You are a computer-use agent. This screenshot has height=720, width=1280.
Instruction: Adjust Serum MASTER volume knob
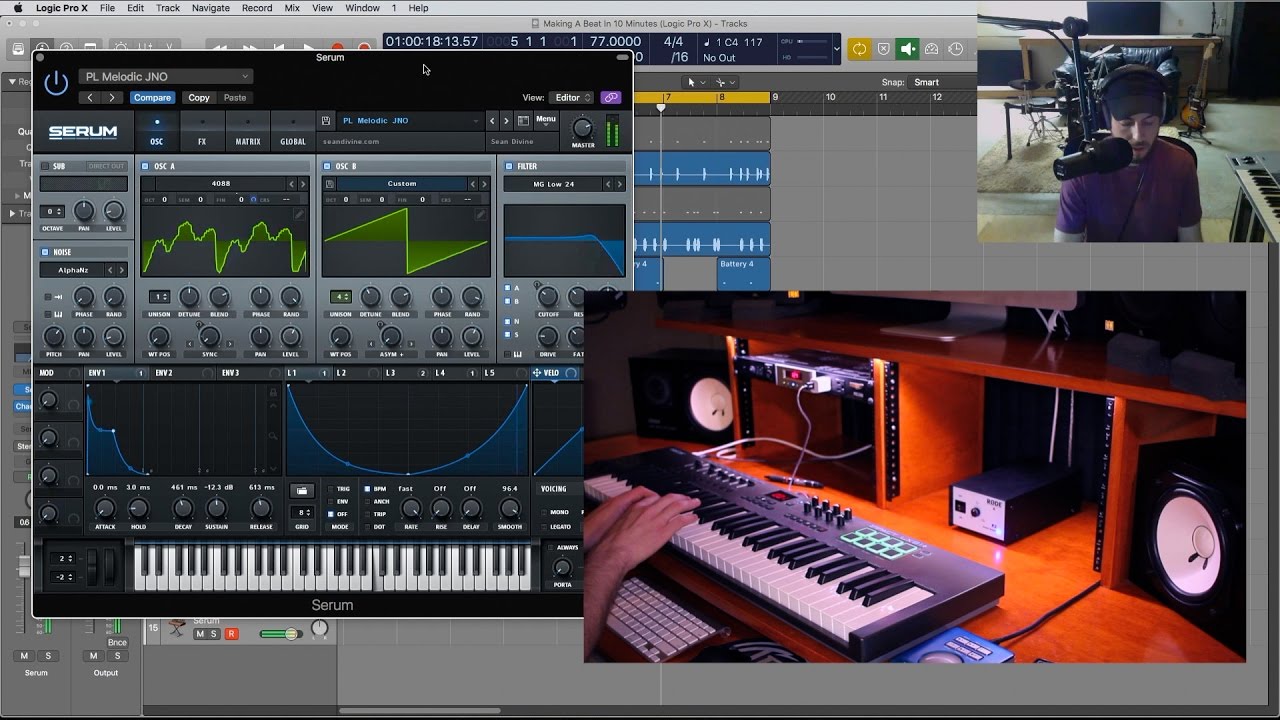pyautogui.click(x=582, y=127)
